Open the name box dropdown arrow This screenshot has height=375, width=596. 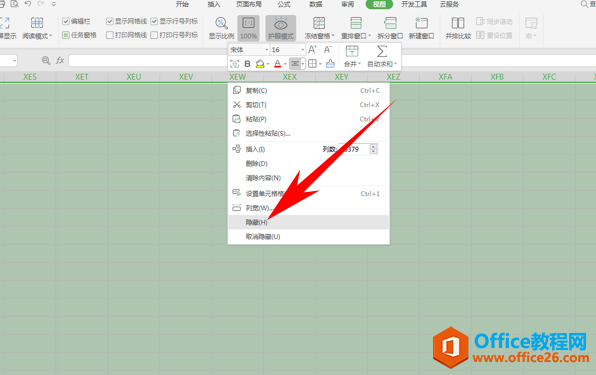14,60
